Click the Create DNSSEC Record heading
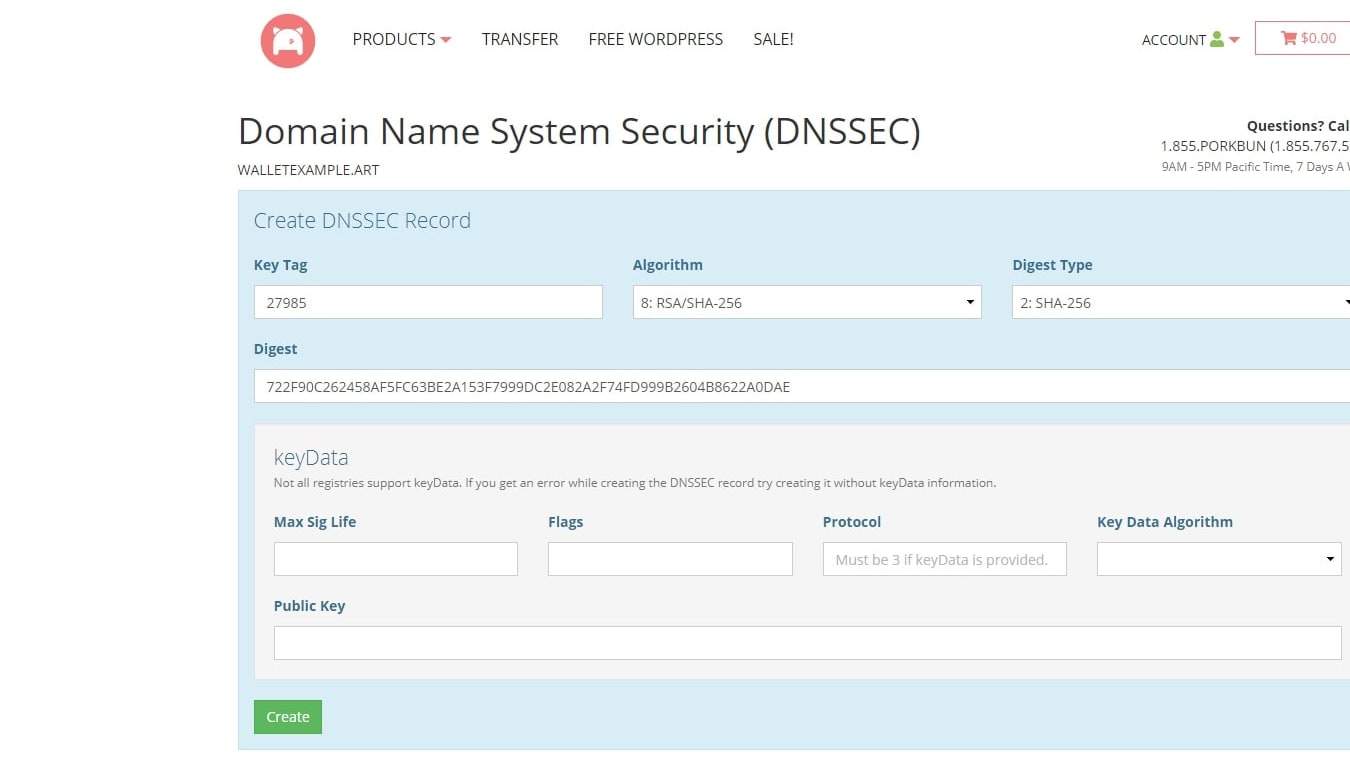The width and height of the screenshot is (1350, 760). [x=362, y=221]
